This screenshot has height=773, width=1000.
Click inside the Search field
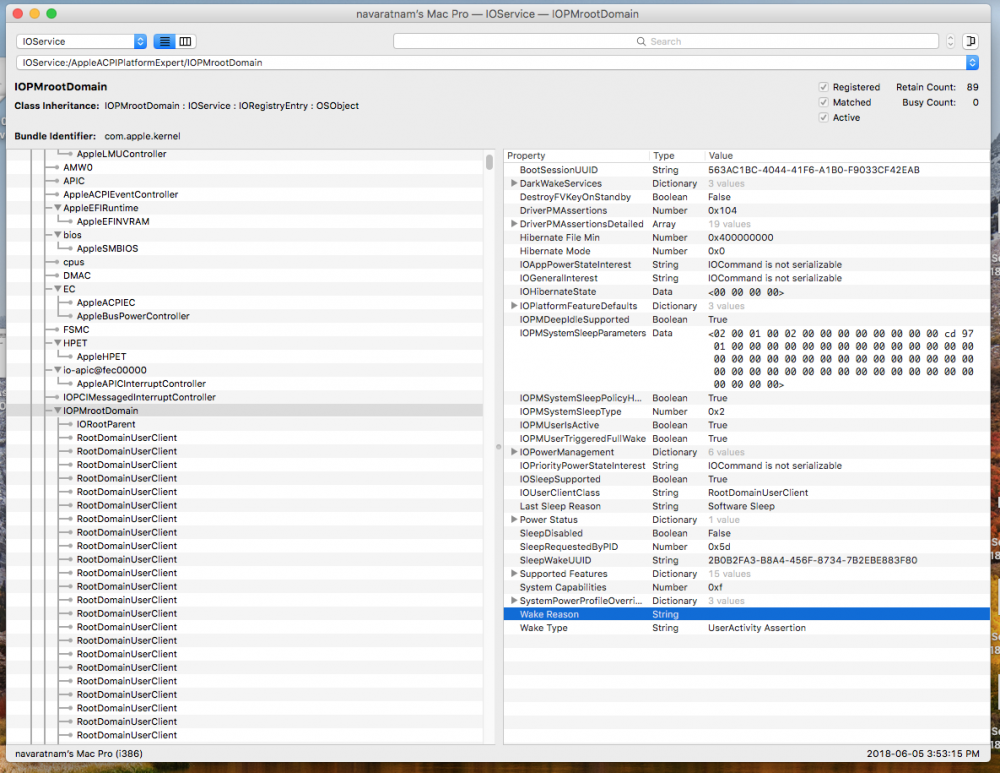click(666, 41)
